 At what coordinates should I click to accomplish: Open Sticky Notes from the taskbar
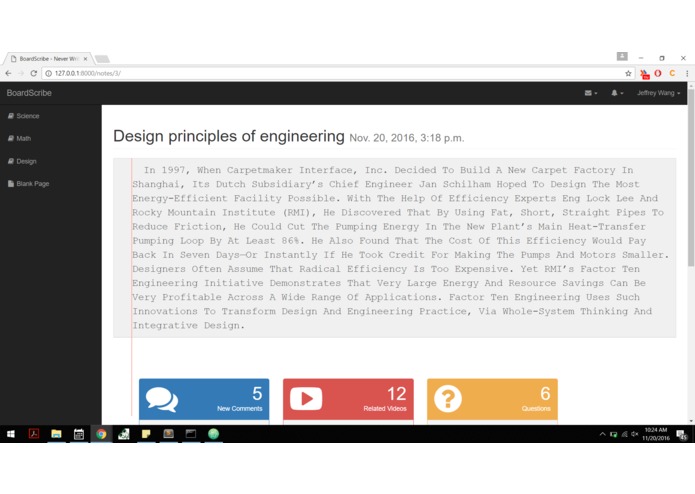click(146, 434)
